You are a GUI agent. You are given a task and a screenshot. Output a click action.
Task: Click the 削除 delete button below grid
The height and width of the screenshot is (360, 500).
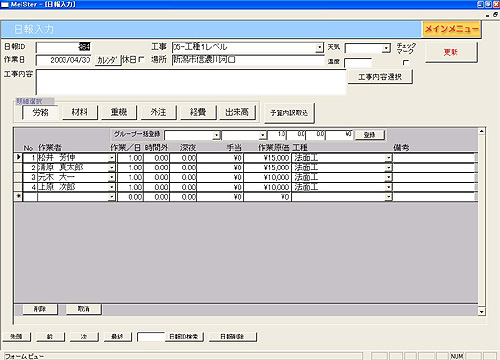tap(40, 309)
